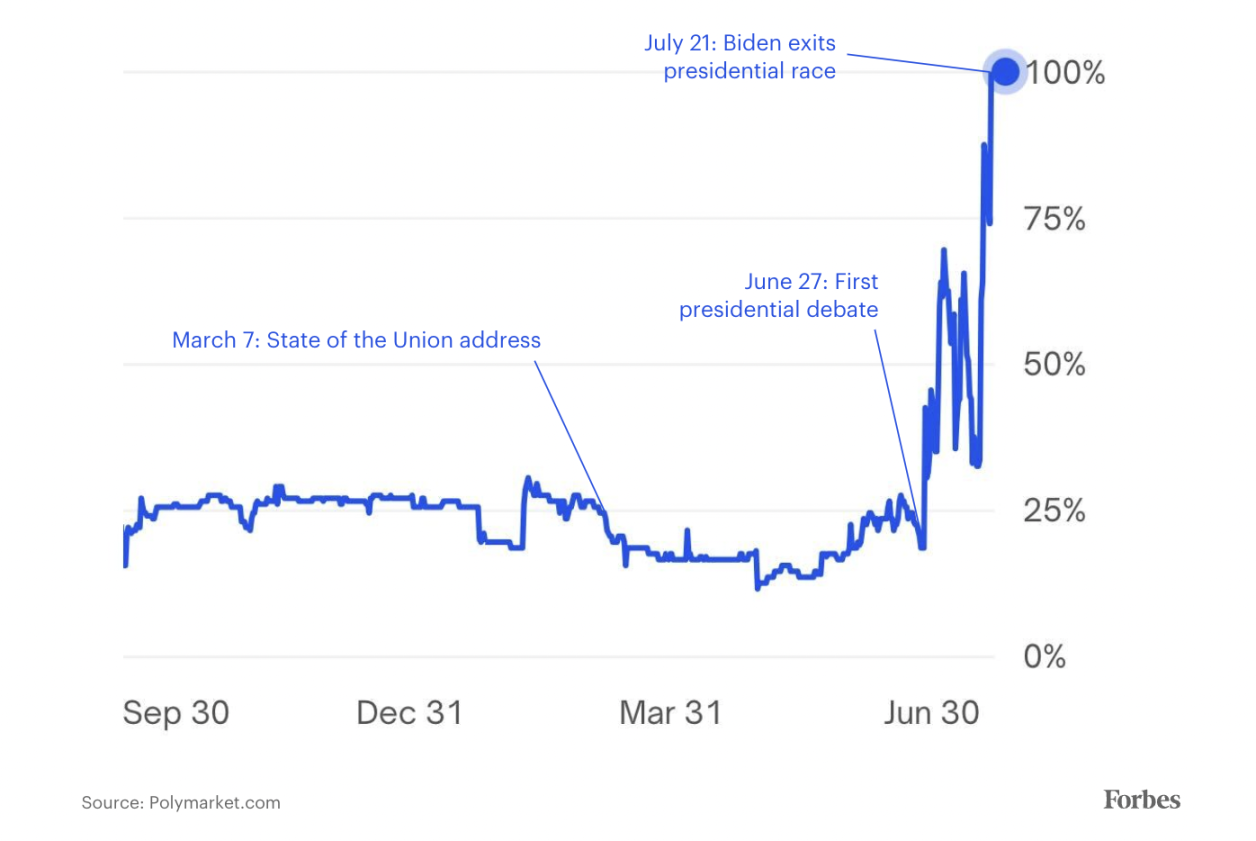Click the 75% y-axis label

coord(1055,219)
